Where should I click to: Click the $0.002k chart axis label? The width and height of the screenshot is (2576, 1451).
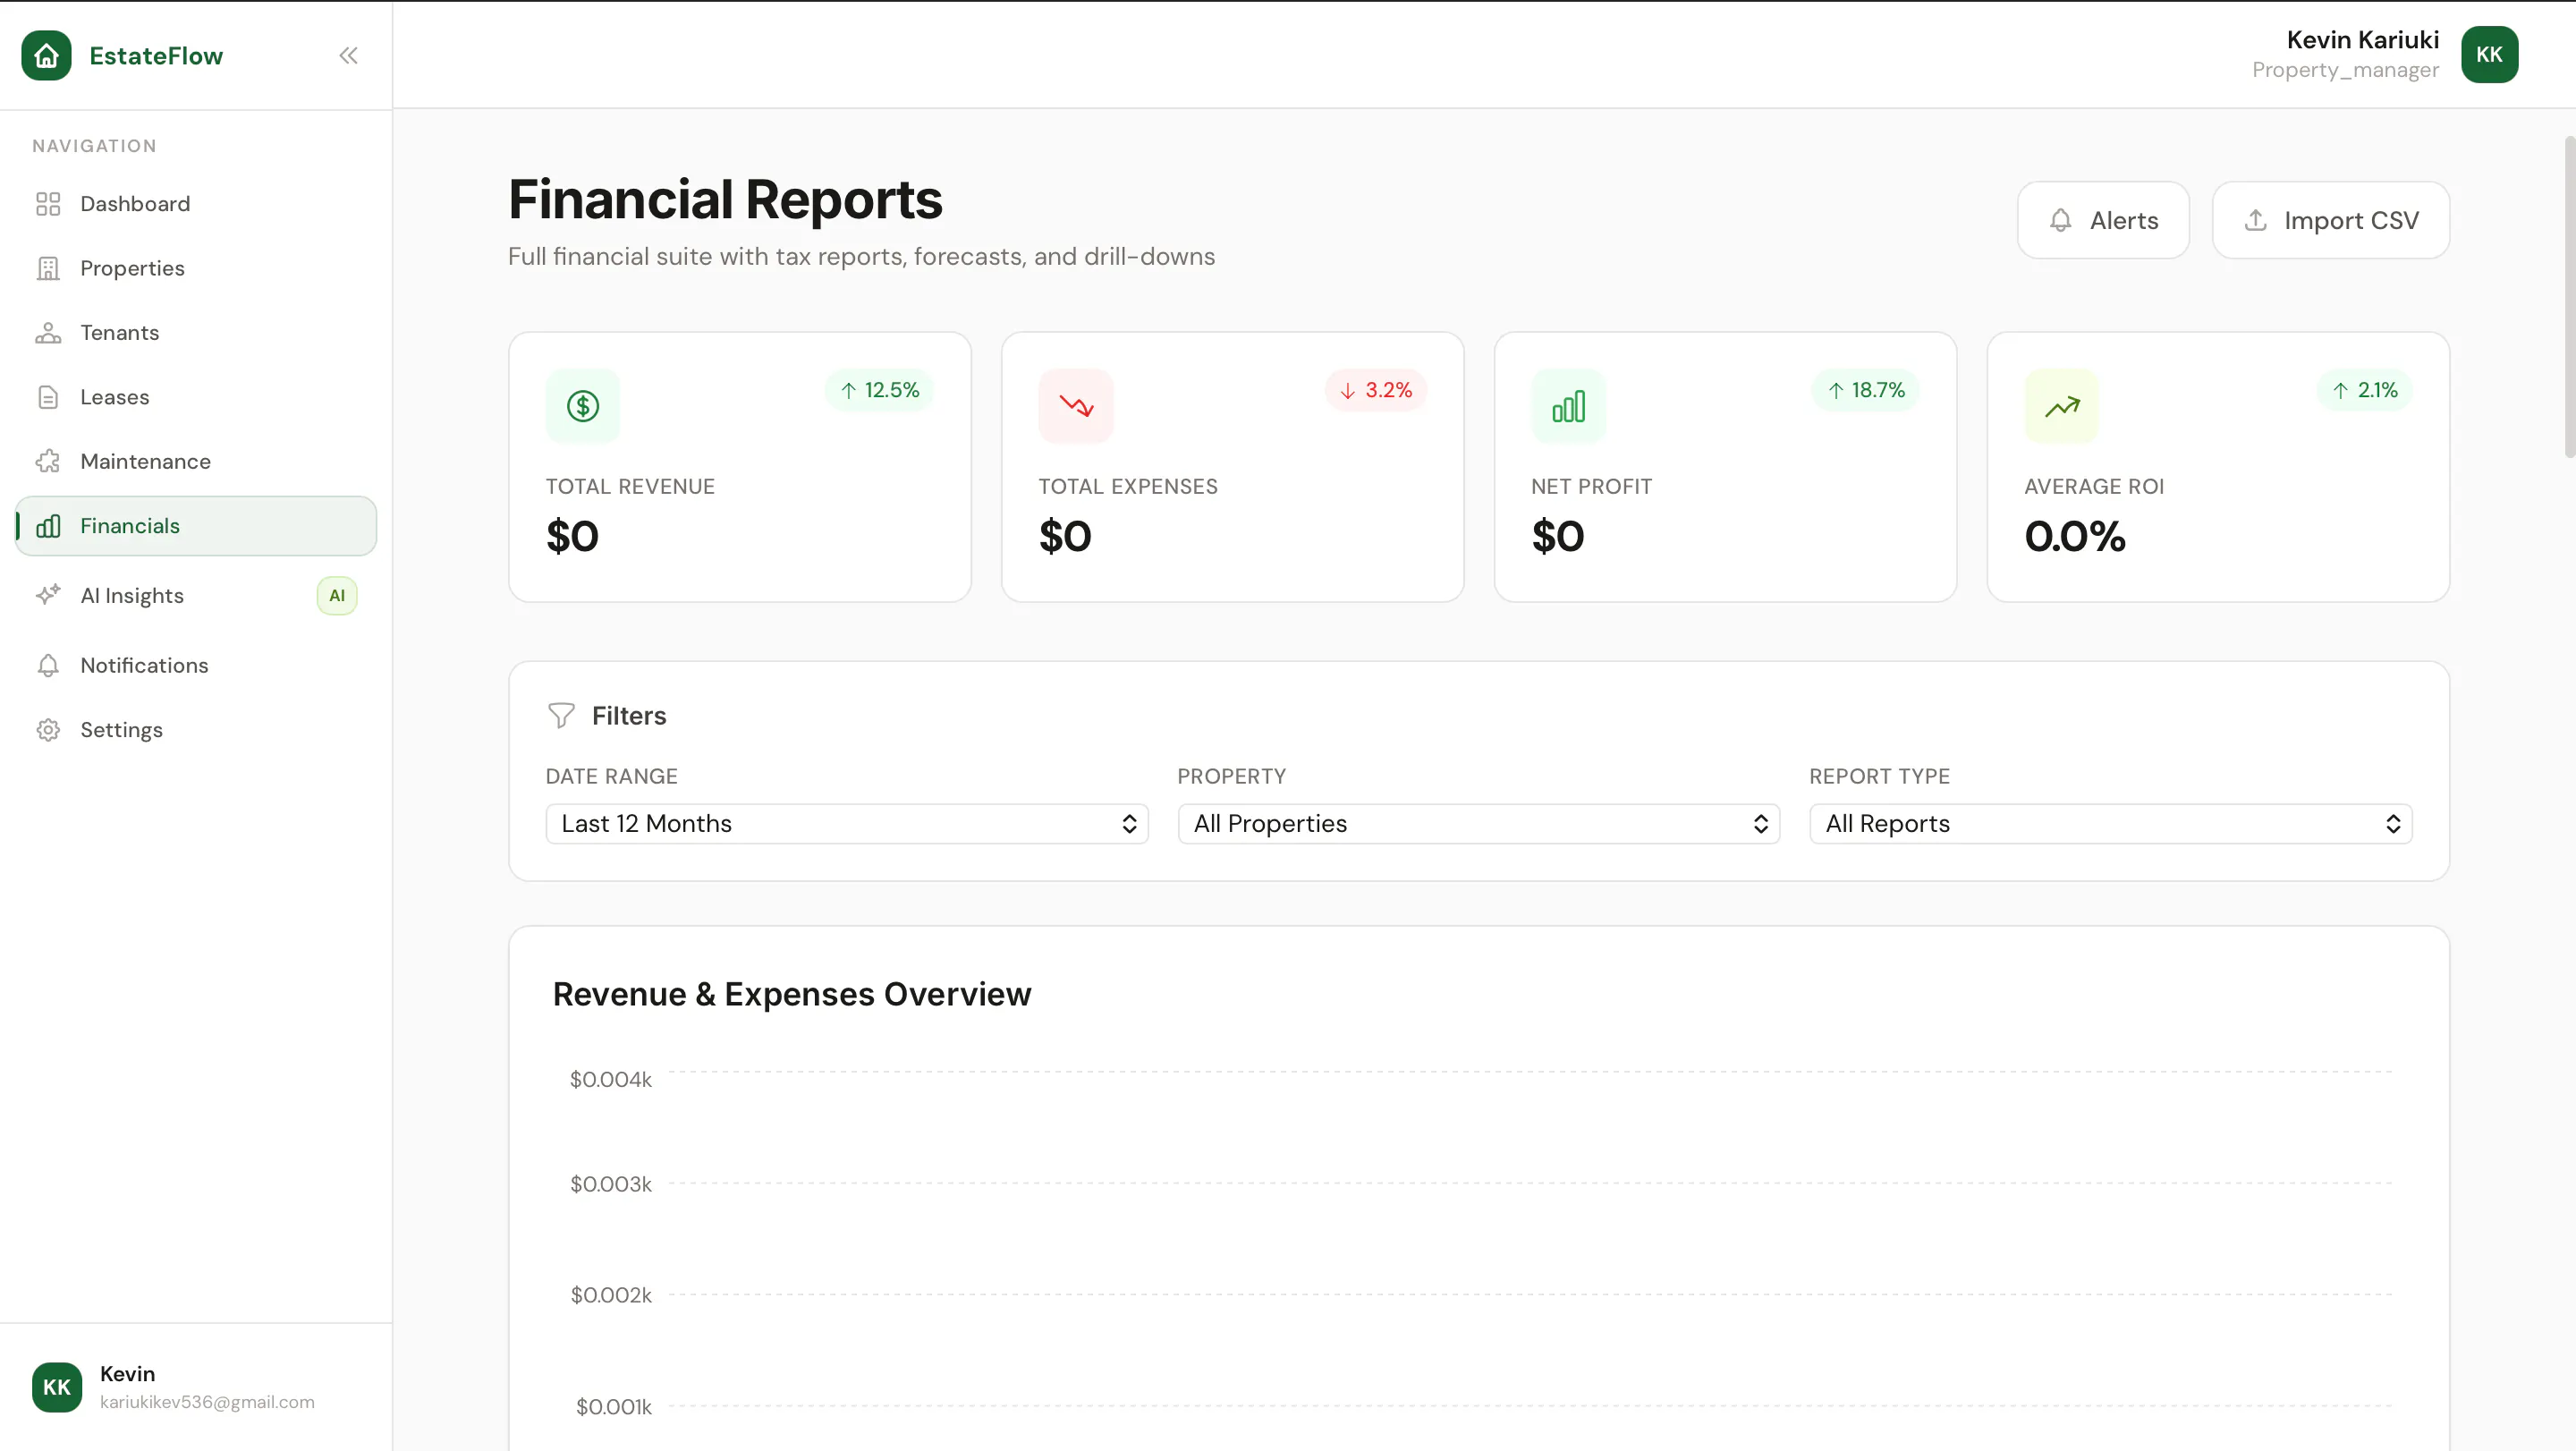click(610, 1295)
